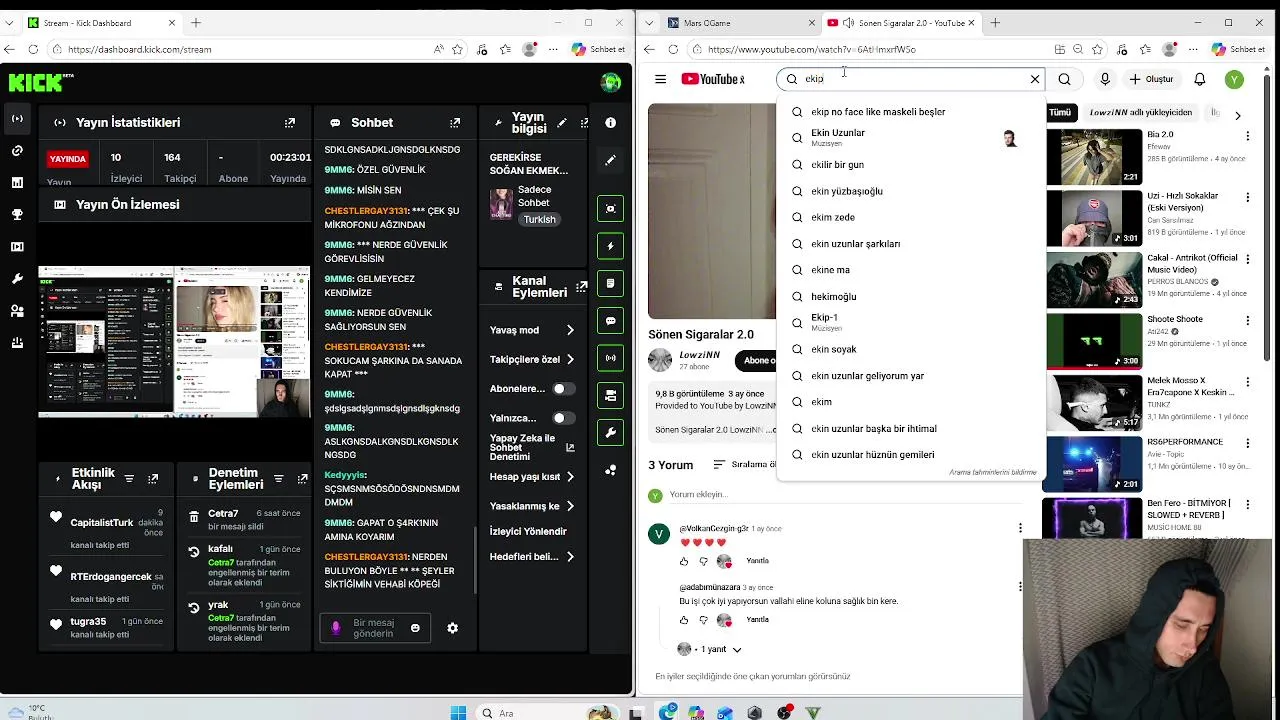Open chat settings gear icon
Image resolution: width=1280 pixels, height=720 pixels.
pyautogui.click(x=452, y=628)
